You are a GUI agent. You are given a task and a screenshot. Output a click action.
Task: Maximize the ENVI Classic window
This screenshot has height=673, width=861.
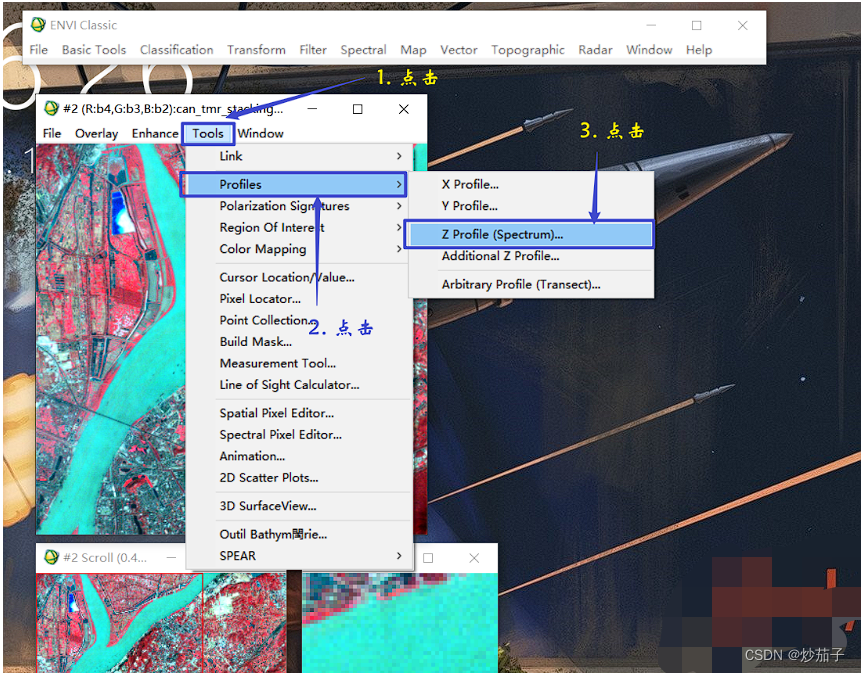point(696,25)
